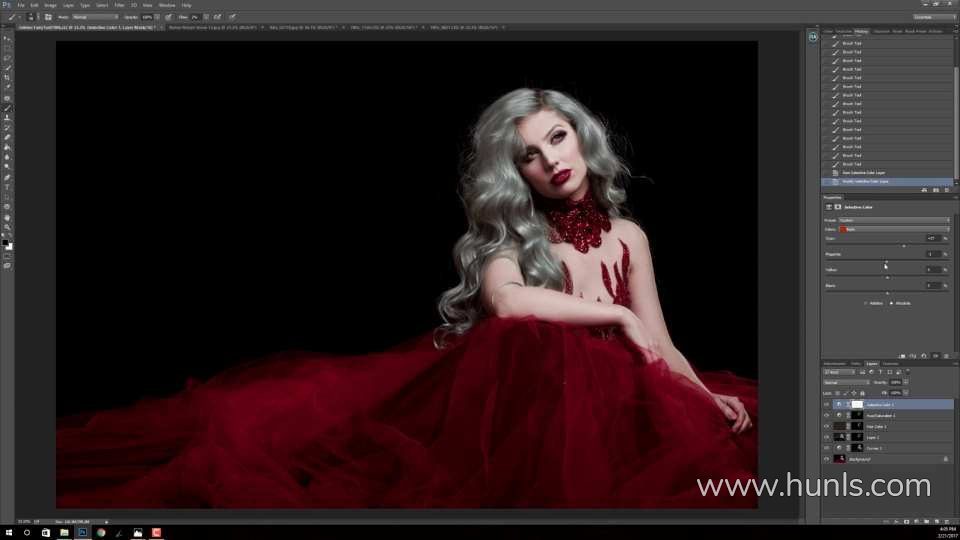Select the Dodge tool

[7, 166]
